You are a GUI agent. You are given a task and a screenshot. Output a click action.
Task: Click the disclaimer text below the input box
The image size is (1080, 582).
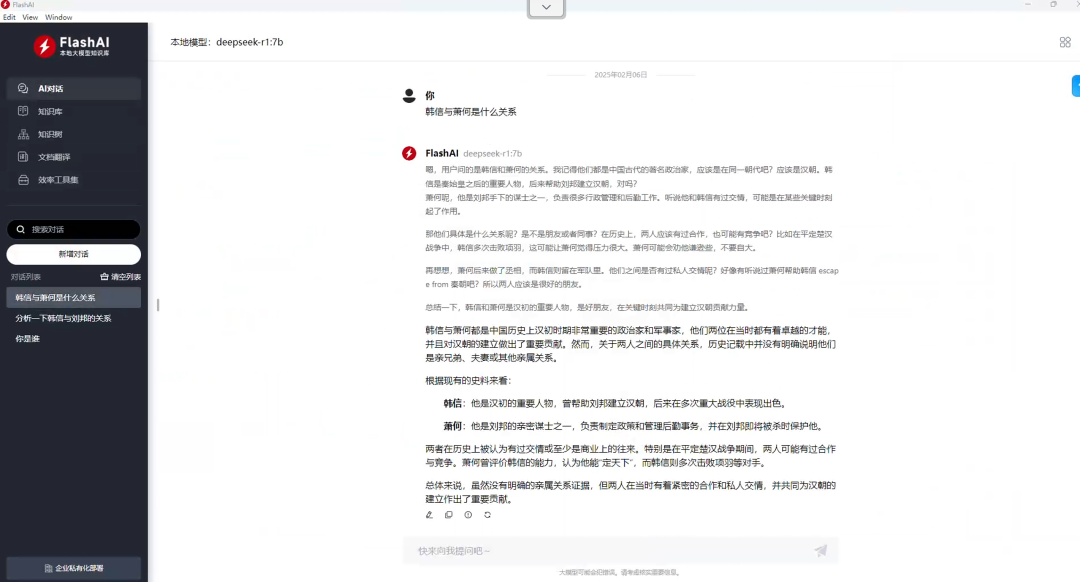[x=620, y=572]
